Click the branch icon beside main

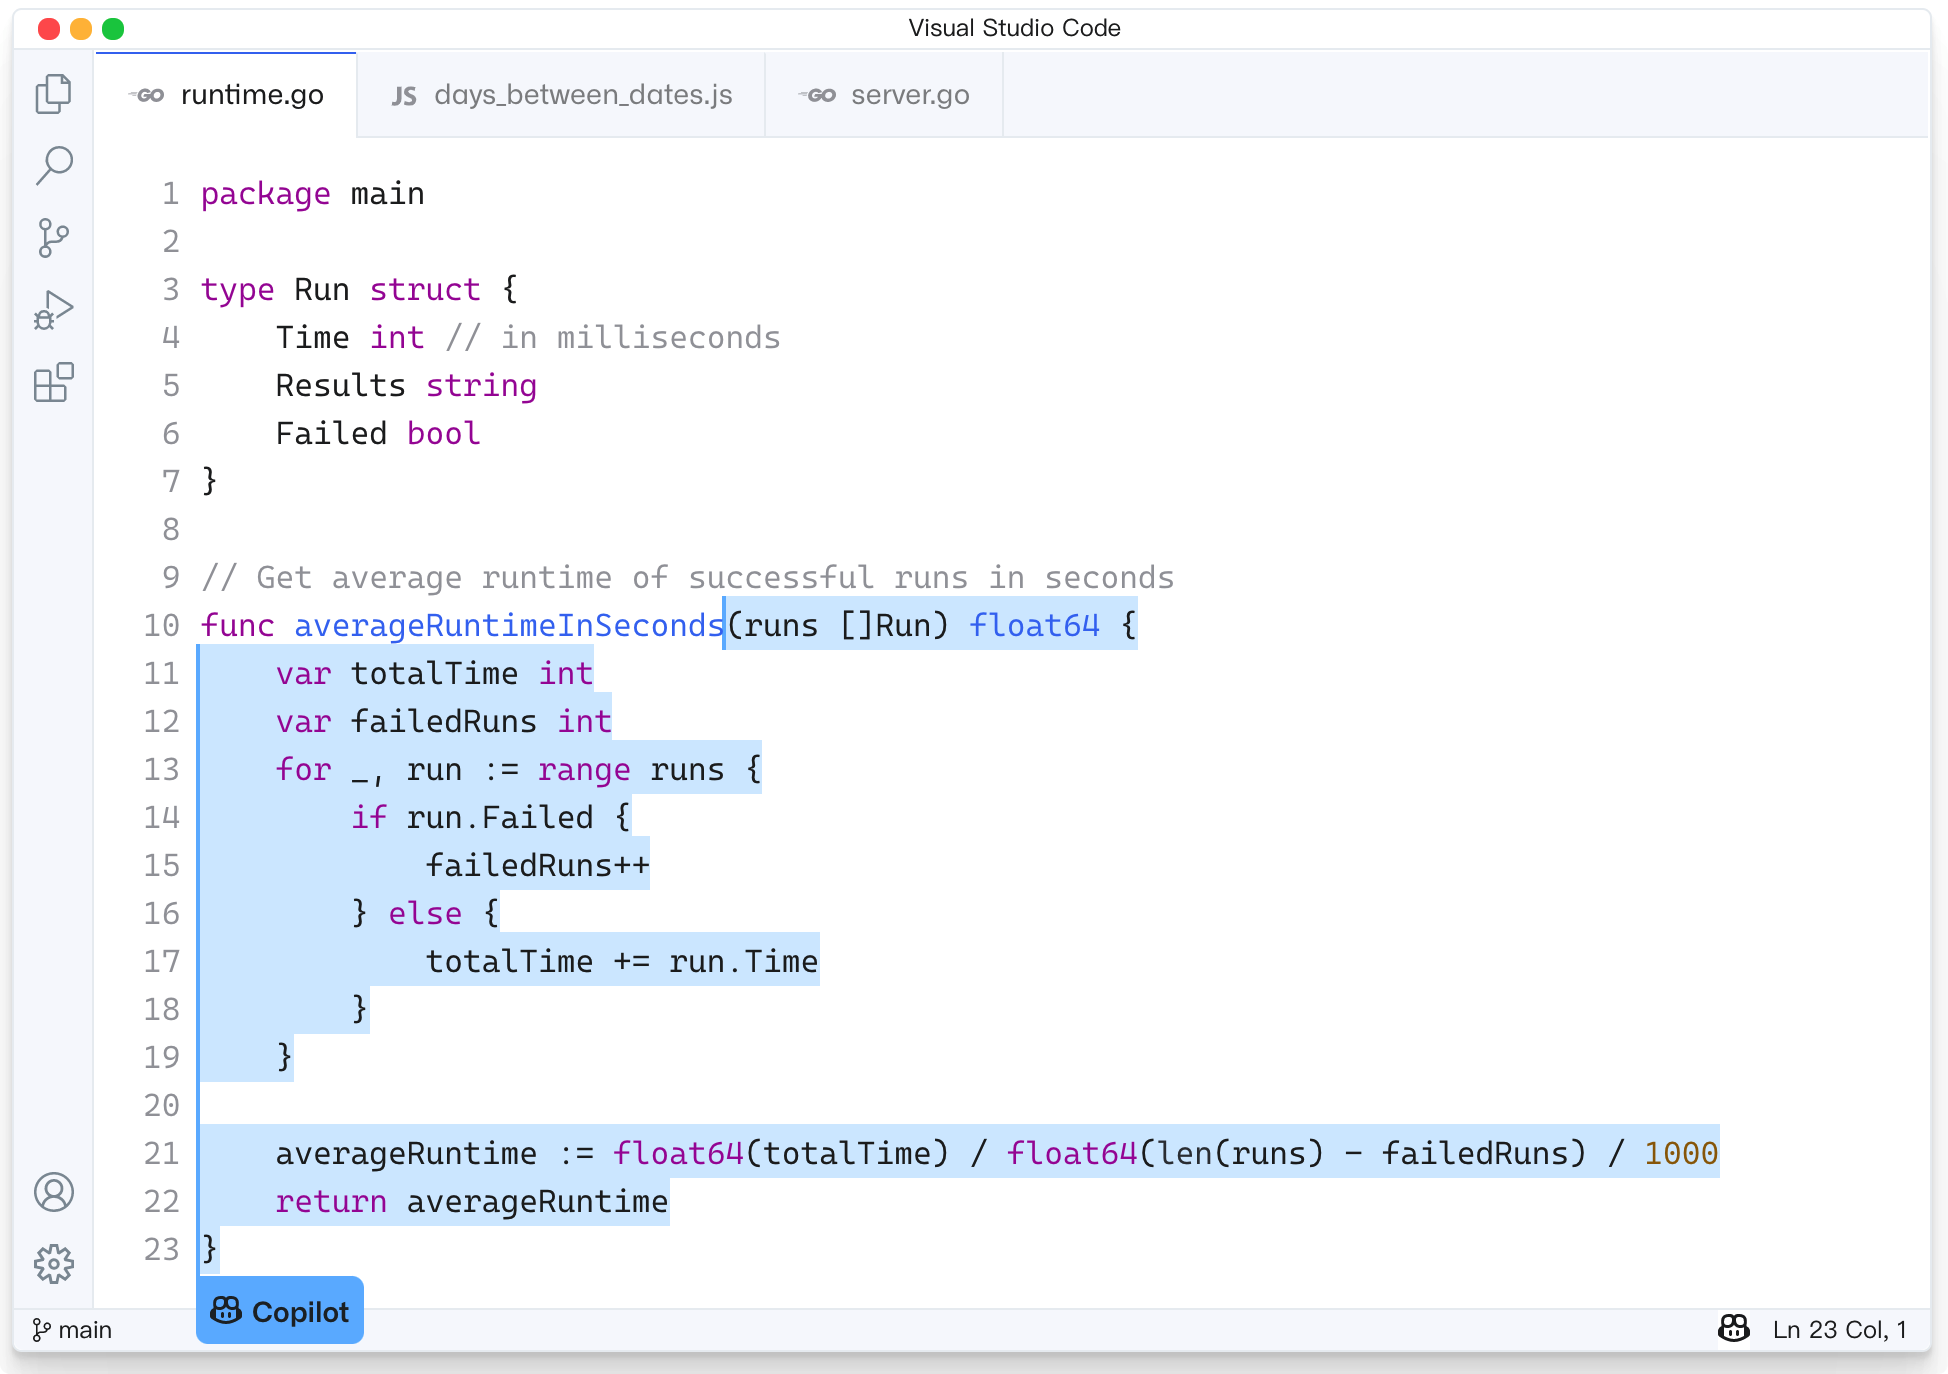click(40, 1329)
